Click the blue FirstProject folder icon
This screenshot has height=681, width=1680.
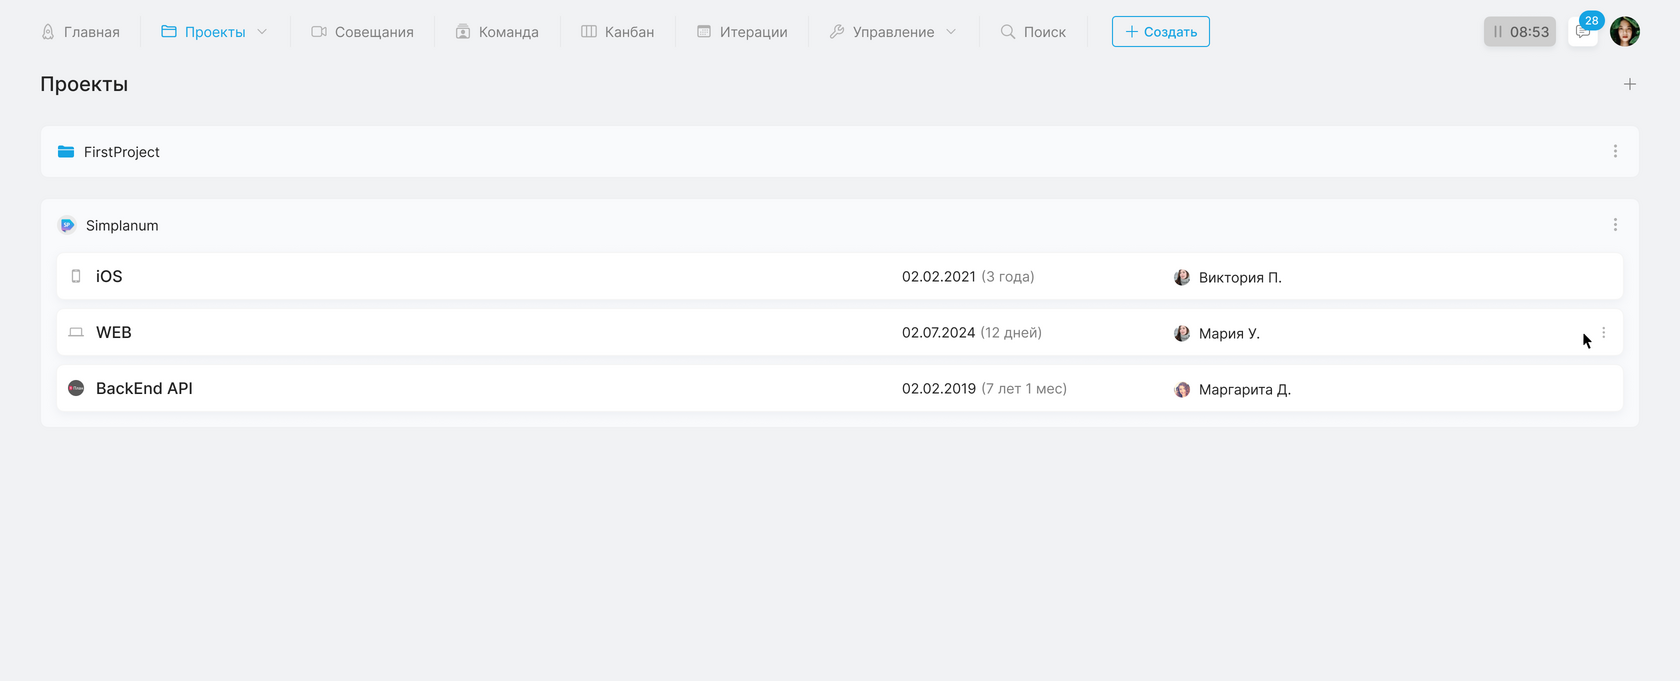[66, 152]
